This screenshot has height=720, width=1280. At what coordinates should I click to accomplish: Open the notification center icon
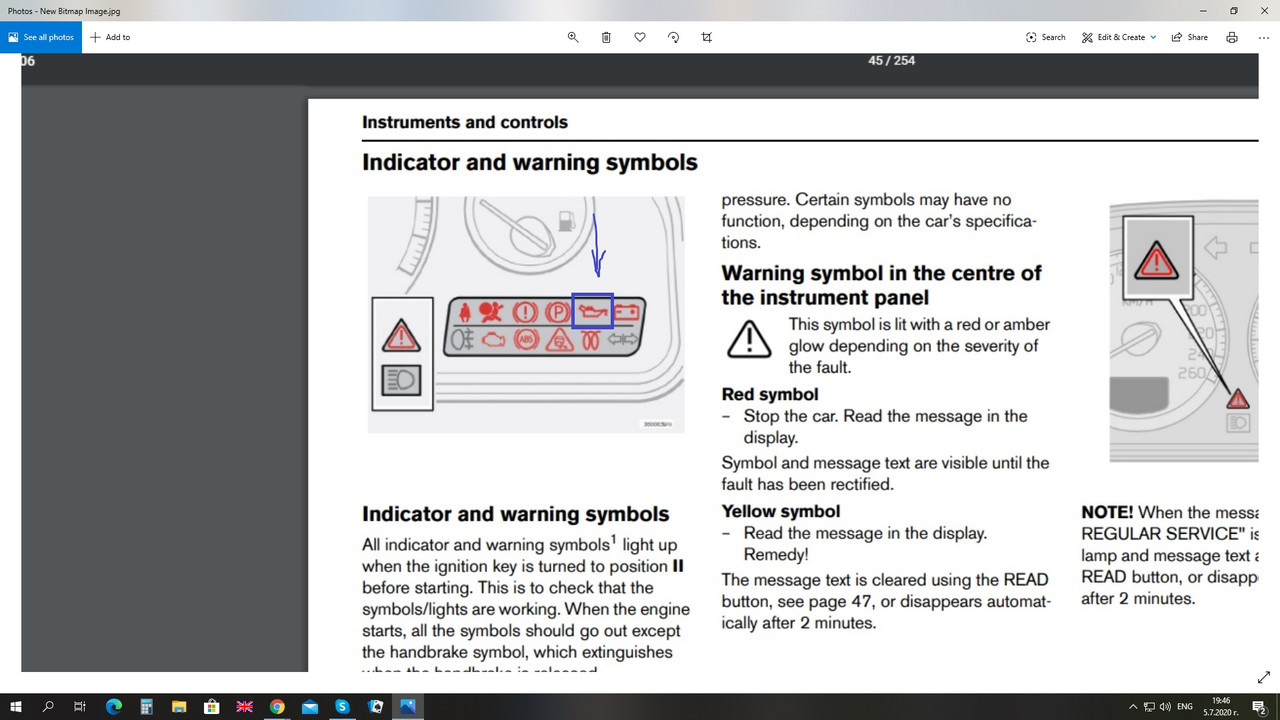[x=1260, y=706]
